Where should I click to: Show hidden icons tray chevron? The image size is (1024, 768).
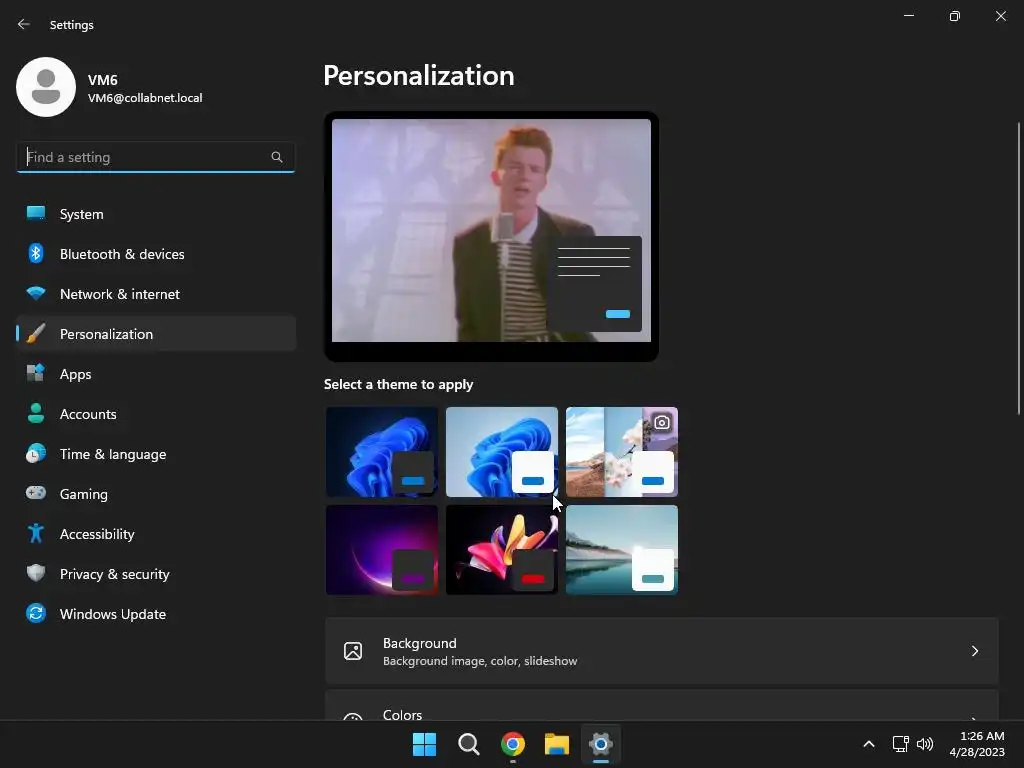(869, 744)
